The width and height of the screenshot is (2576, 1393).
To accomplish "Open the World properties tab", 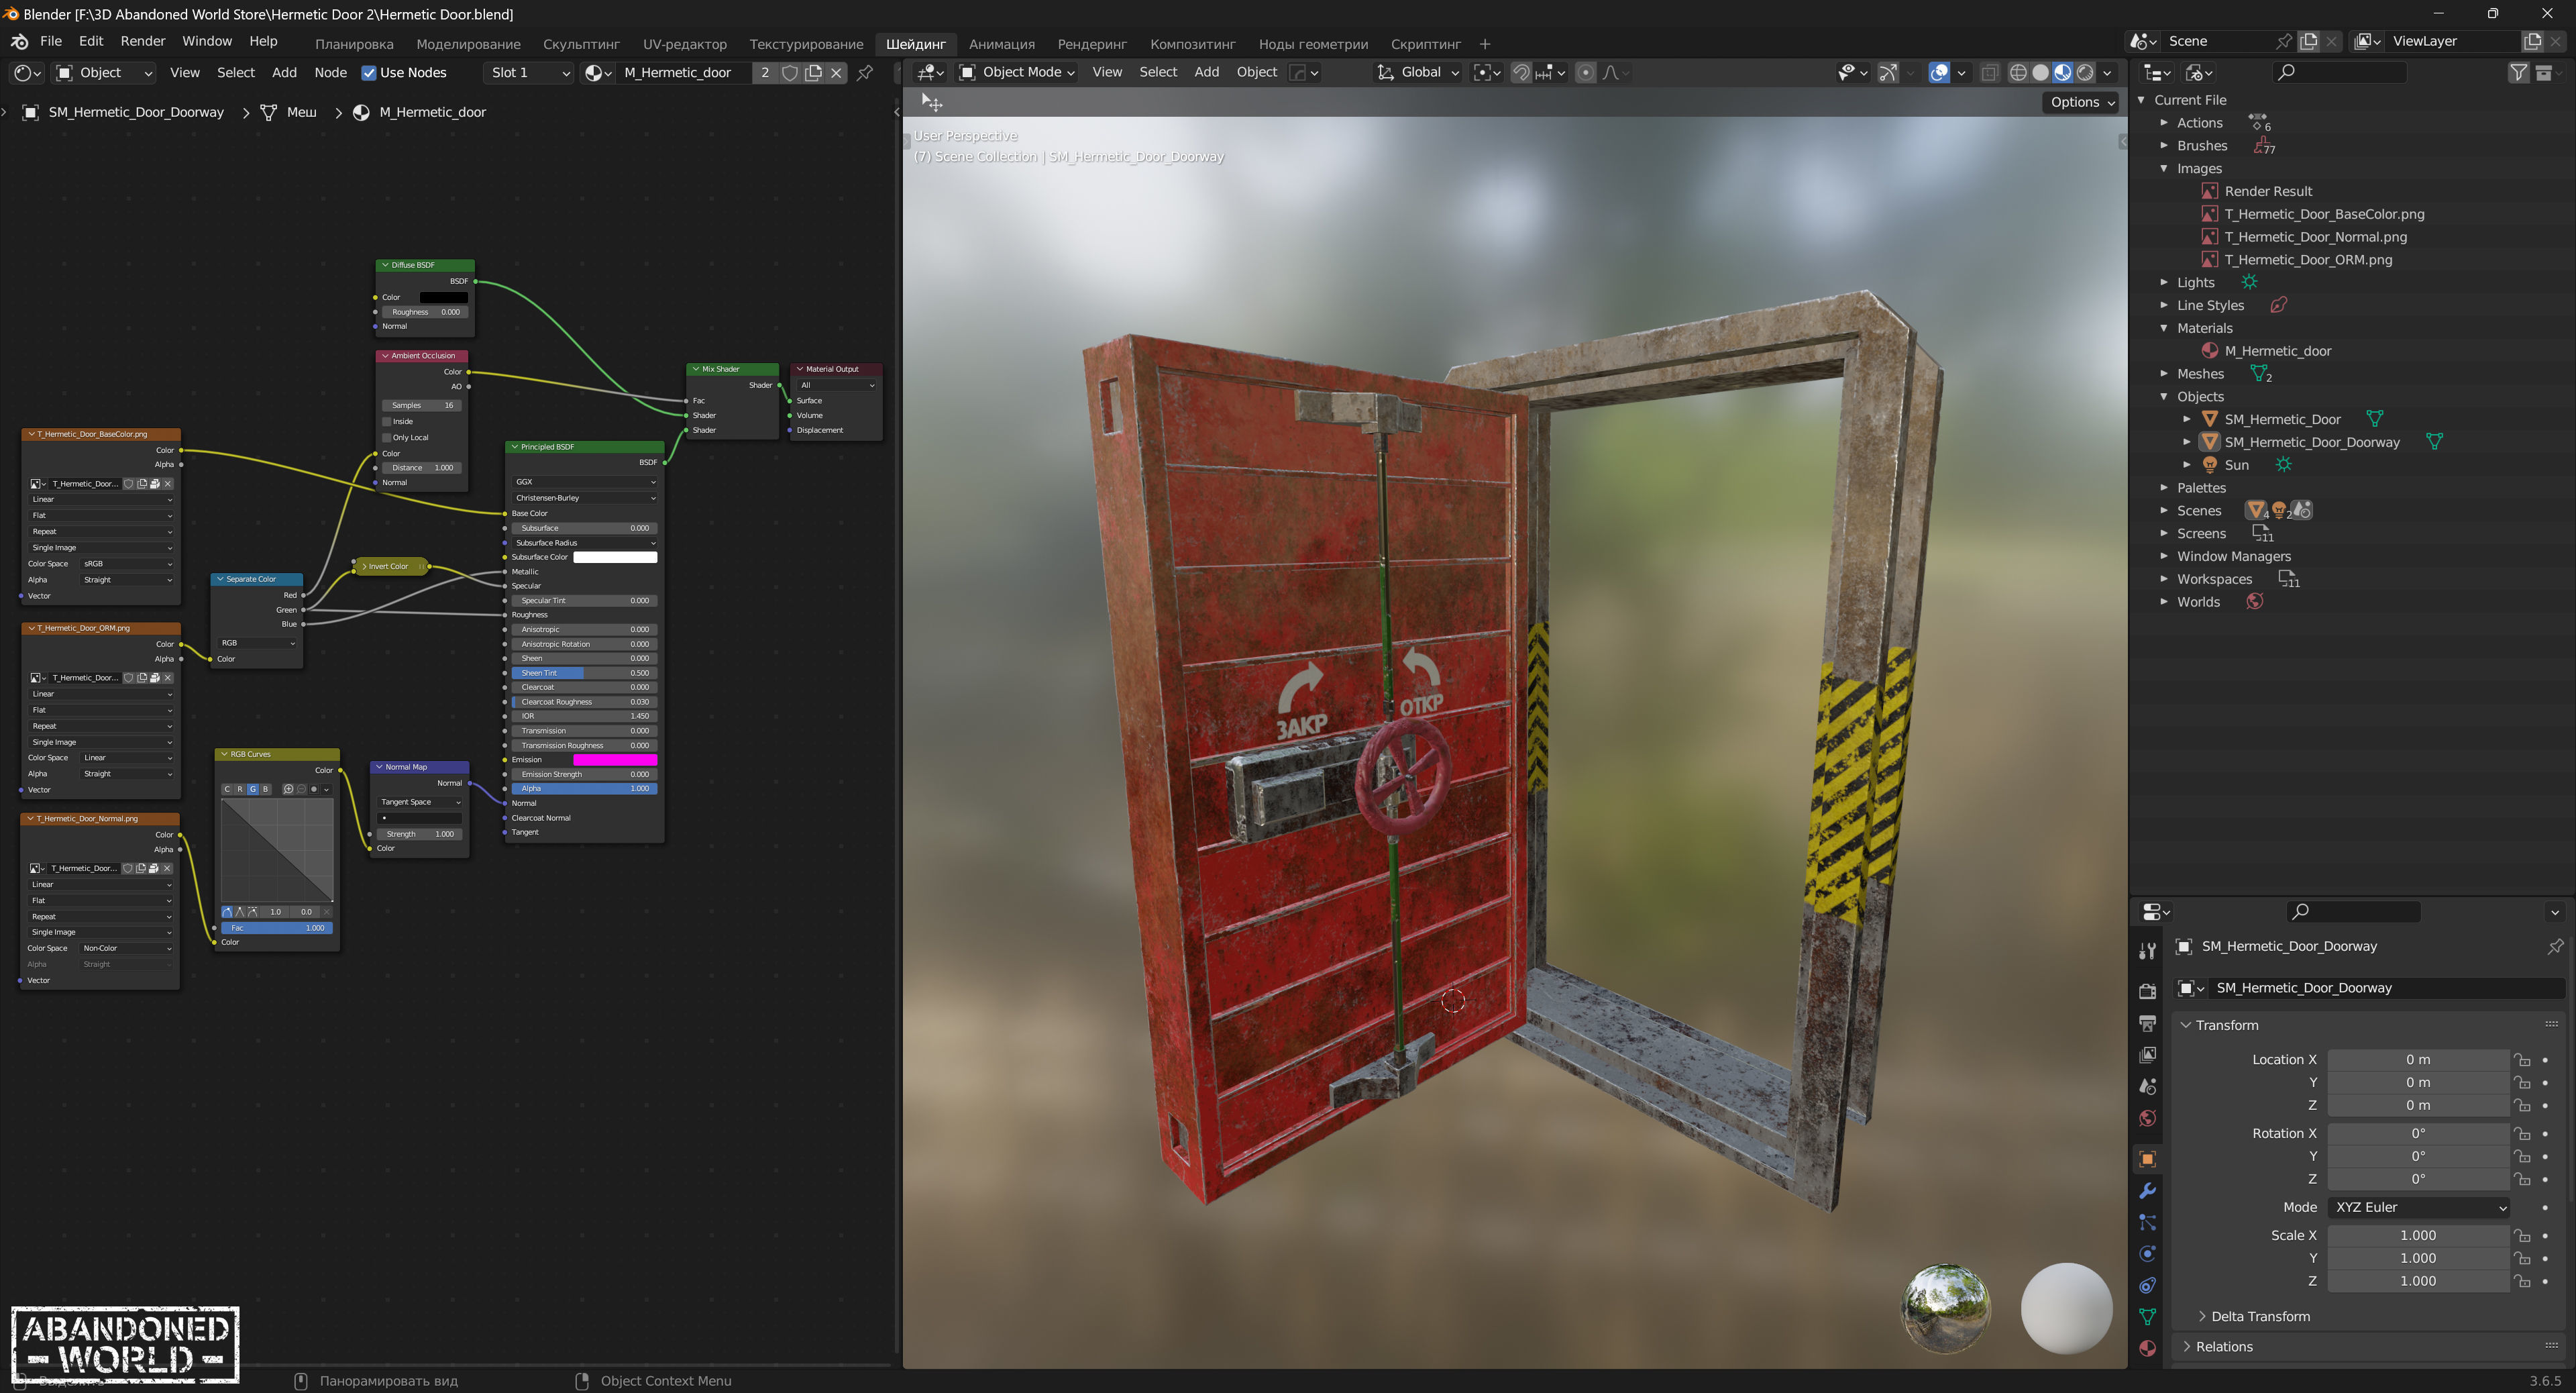I will 2147,1118.
